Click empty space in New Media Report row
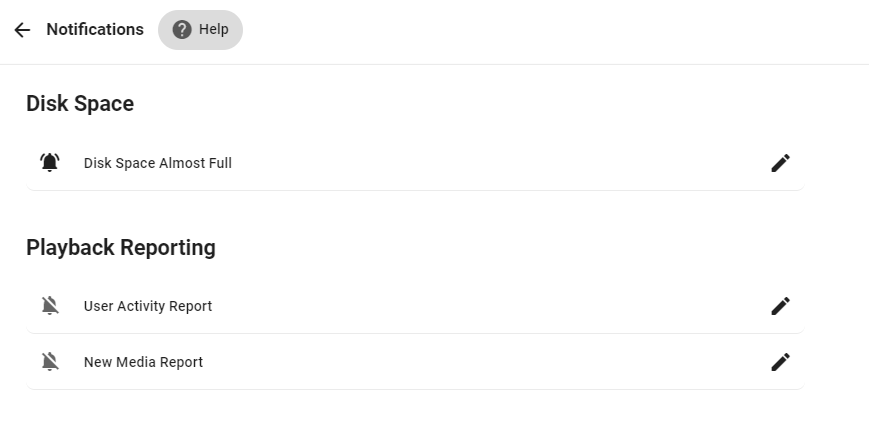869x428 pixels. pos(500,362)
